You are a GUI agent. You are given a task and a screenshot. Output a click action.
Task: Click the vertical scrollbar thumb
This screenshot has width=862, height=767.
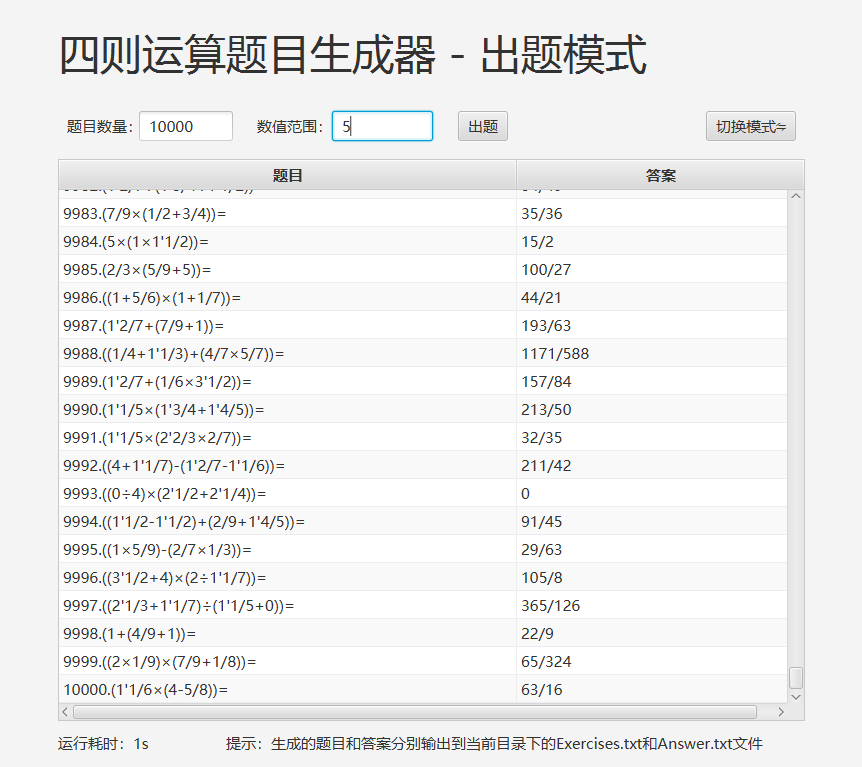tap(796, 677)
